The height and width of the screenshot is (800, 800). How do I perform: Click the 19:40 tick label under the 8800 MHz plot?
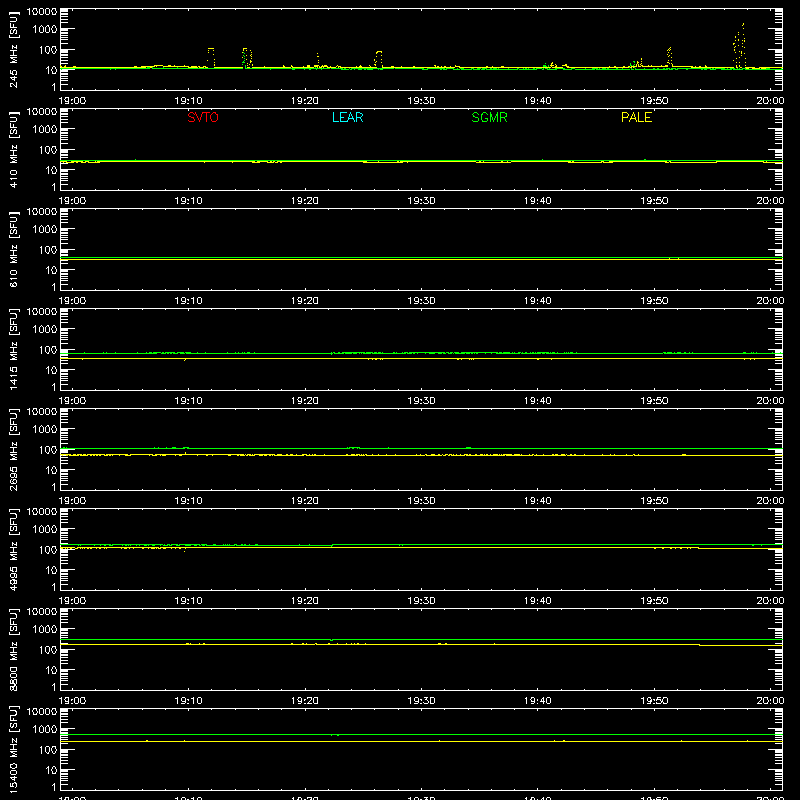click(x=537, y=701)
